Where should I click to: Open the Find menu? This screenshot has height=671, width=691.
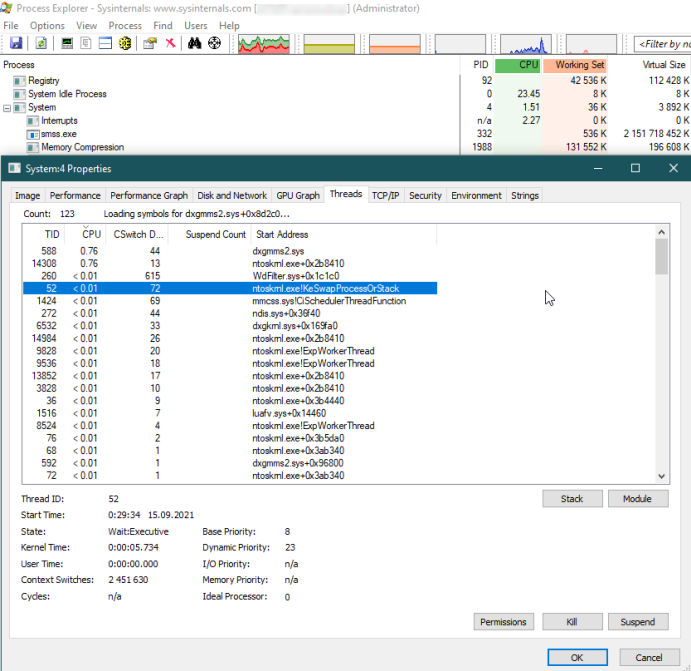pyautogui.click(x=163, y=26)
